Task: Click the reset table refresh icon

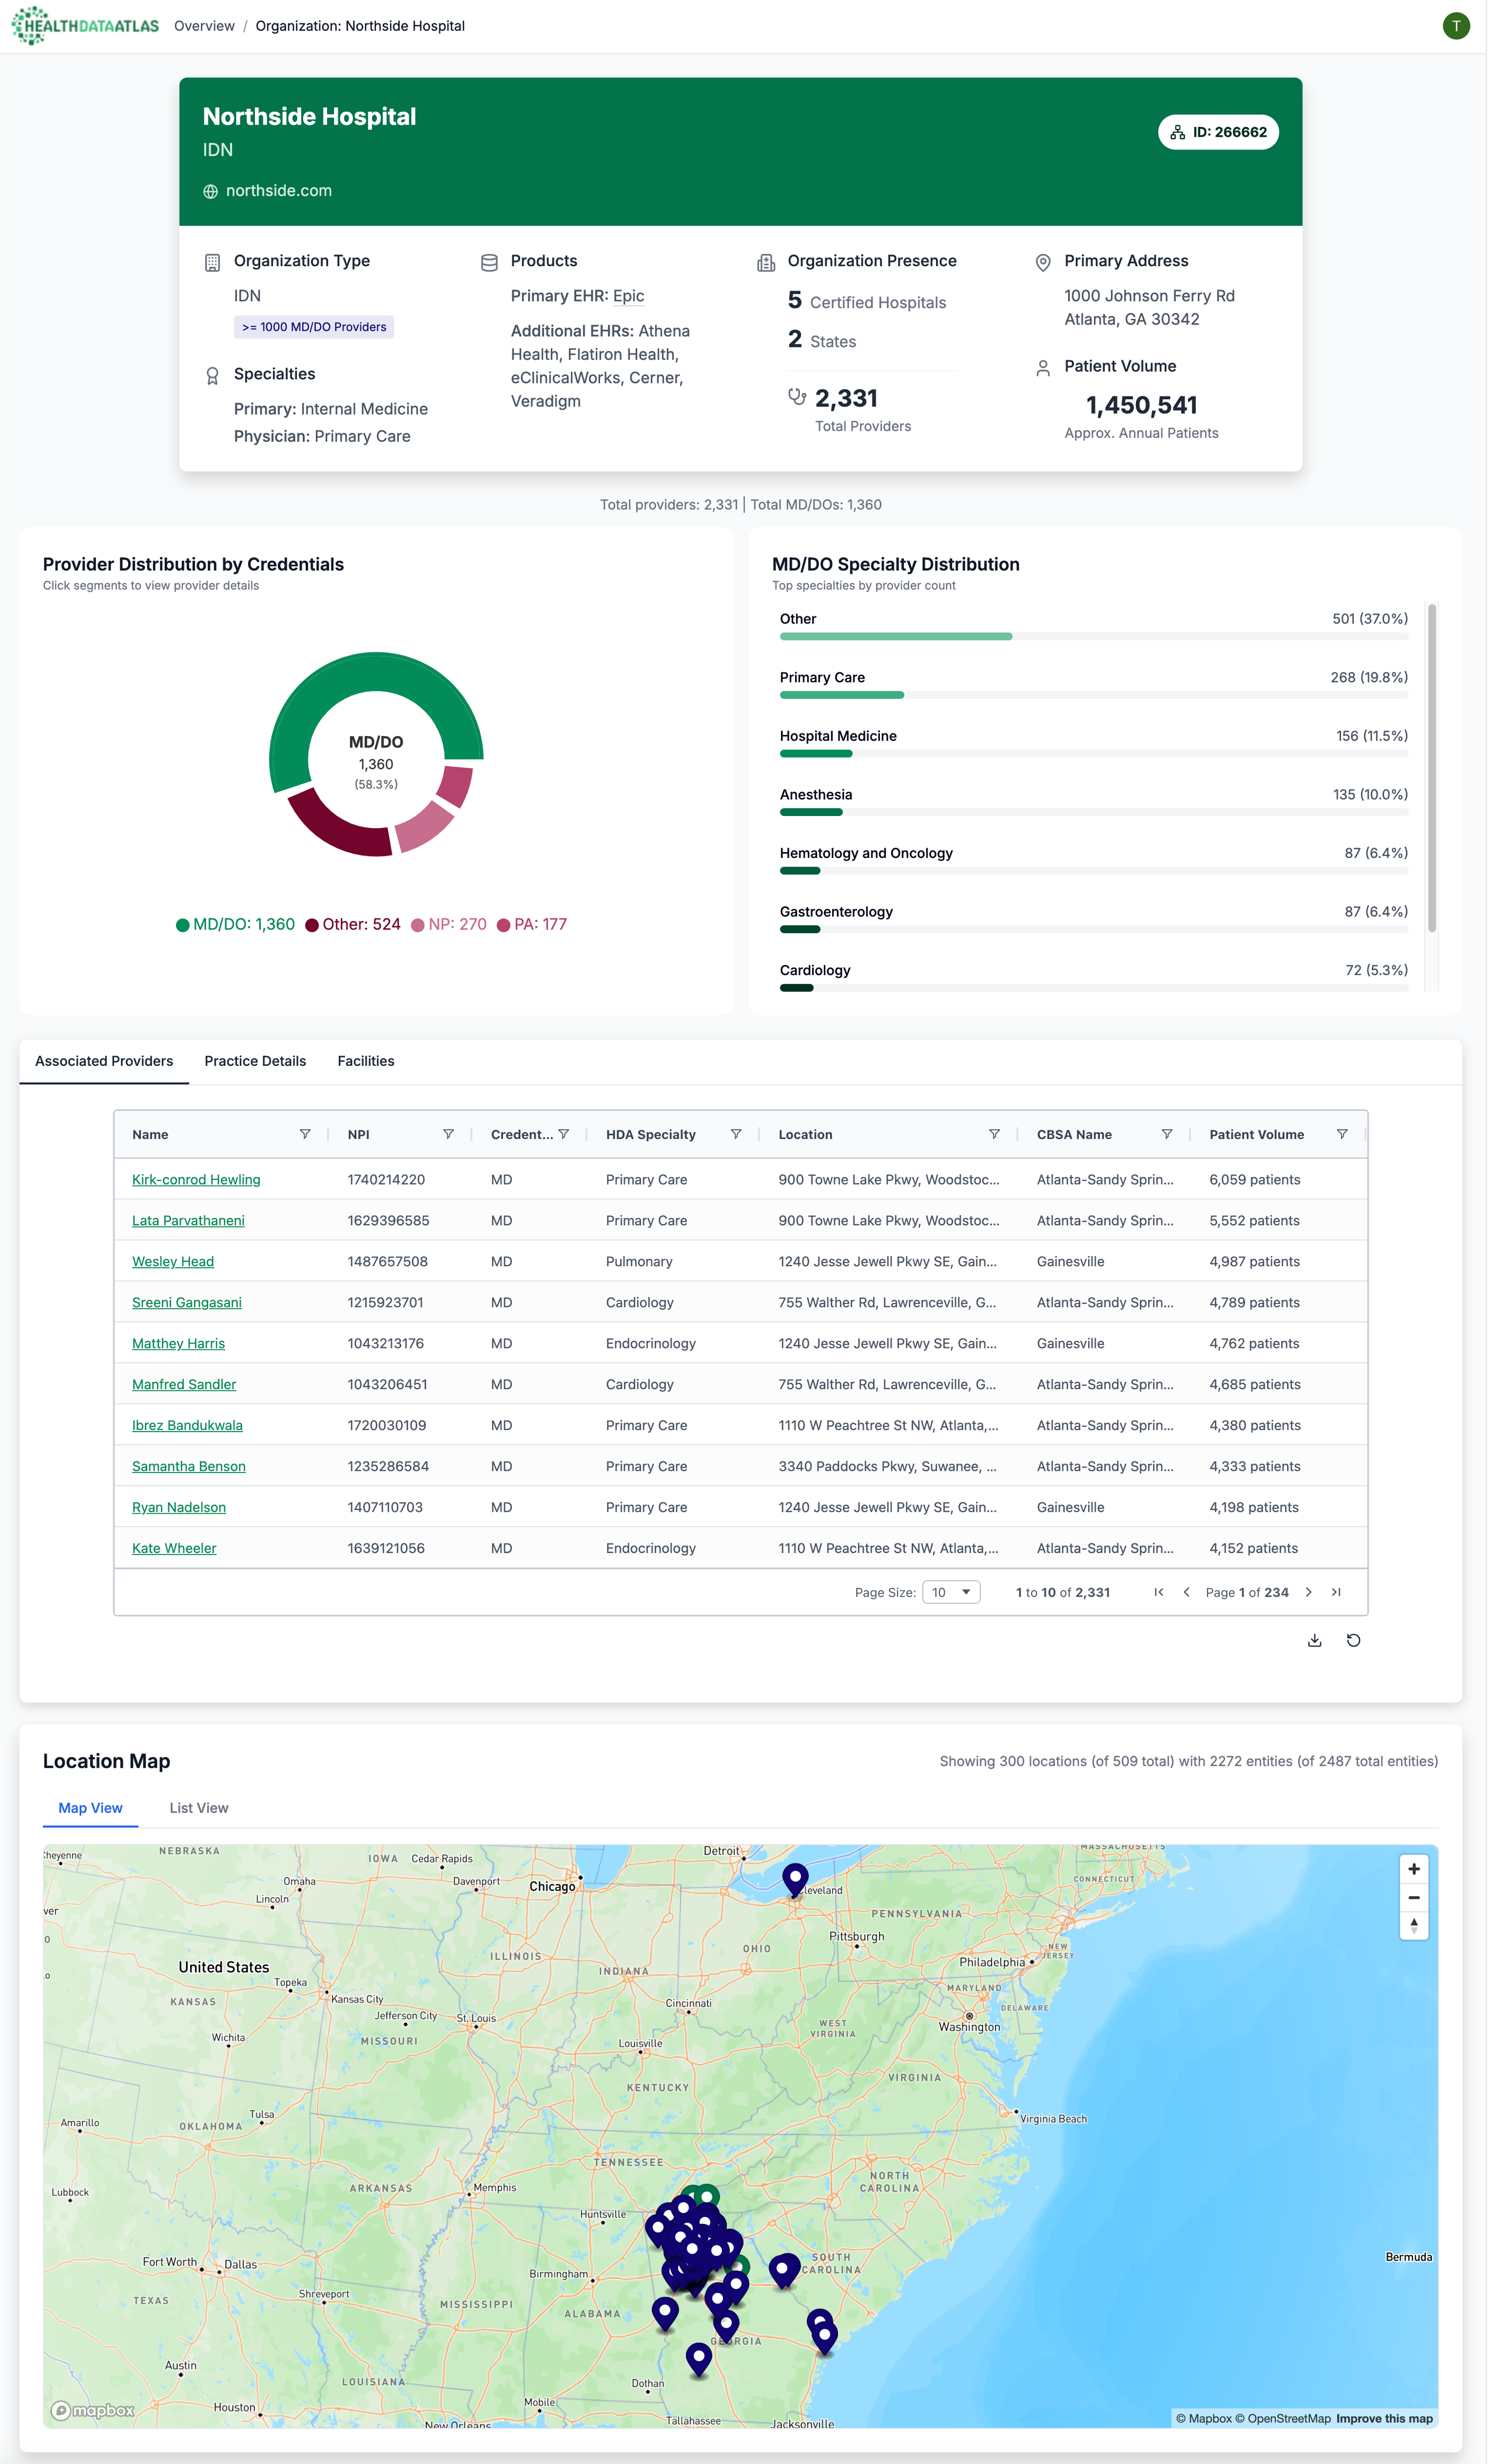Action: [x=1353, y=1641]
